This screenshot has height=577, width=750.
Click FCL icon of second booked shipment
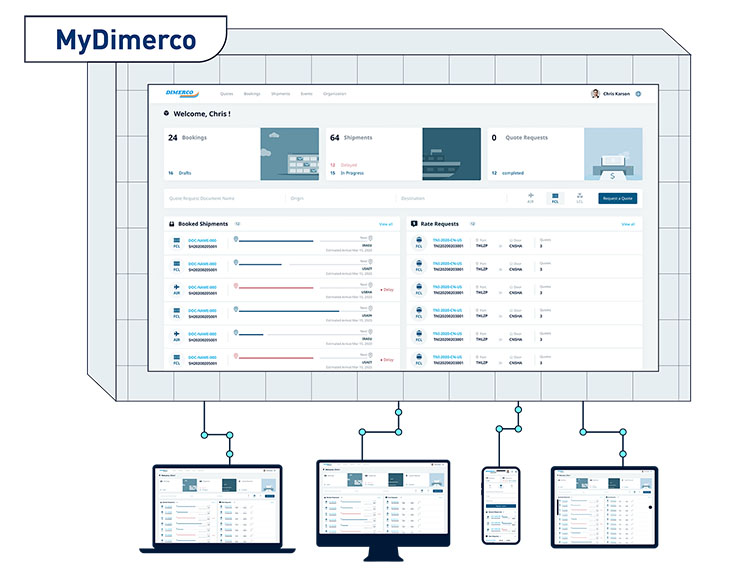(176, 266)
